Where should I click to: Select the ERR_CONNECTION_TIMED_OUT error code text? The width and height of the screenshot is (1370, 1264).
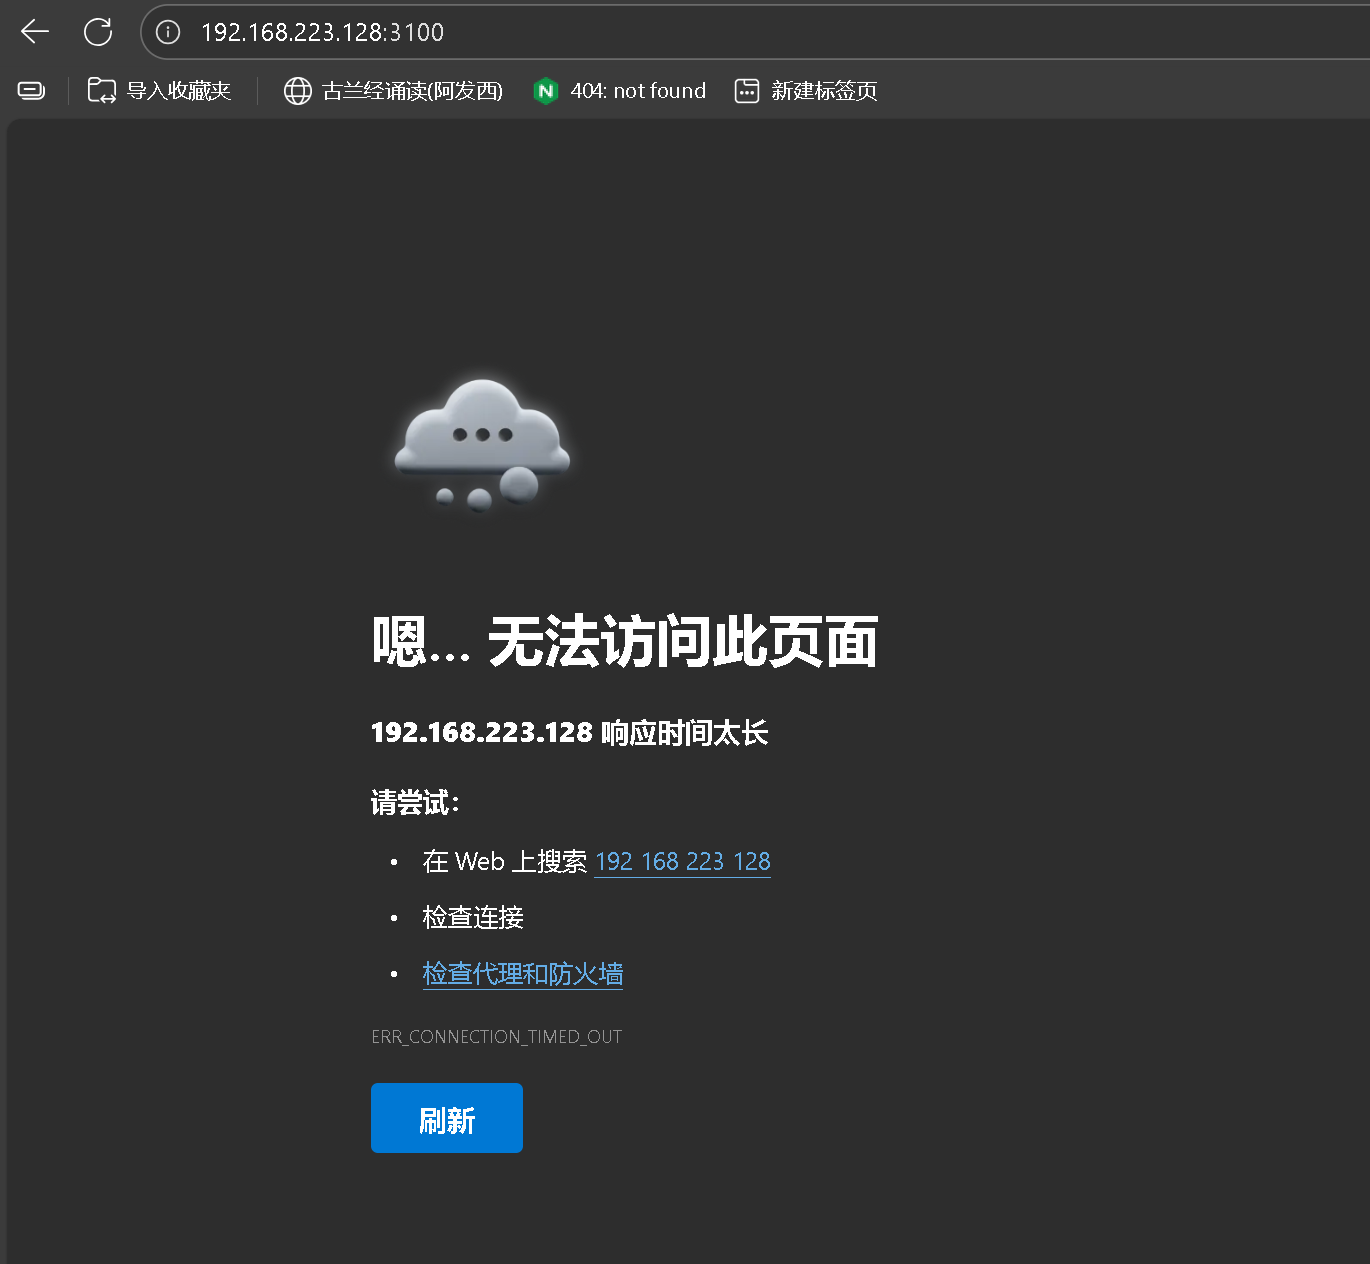(497, 1037)
